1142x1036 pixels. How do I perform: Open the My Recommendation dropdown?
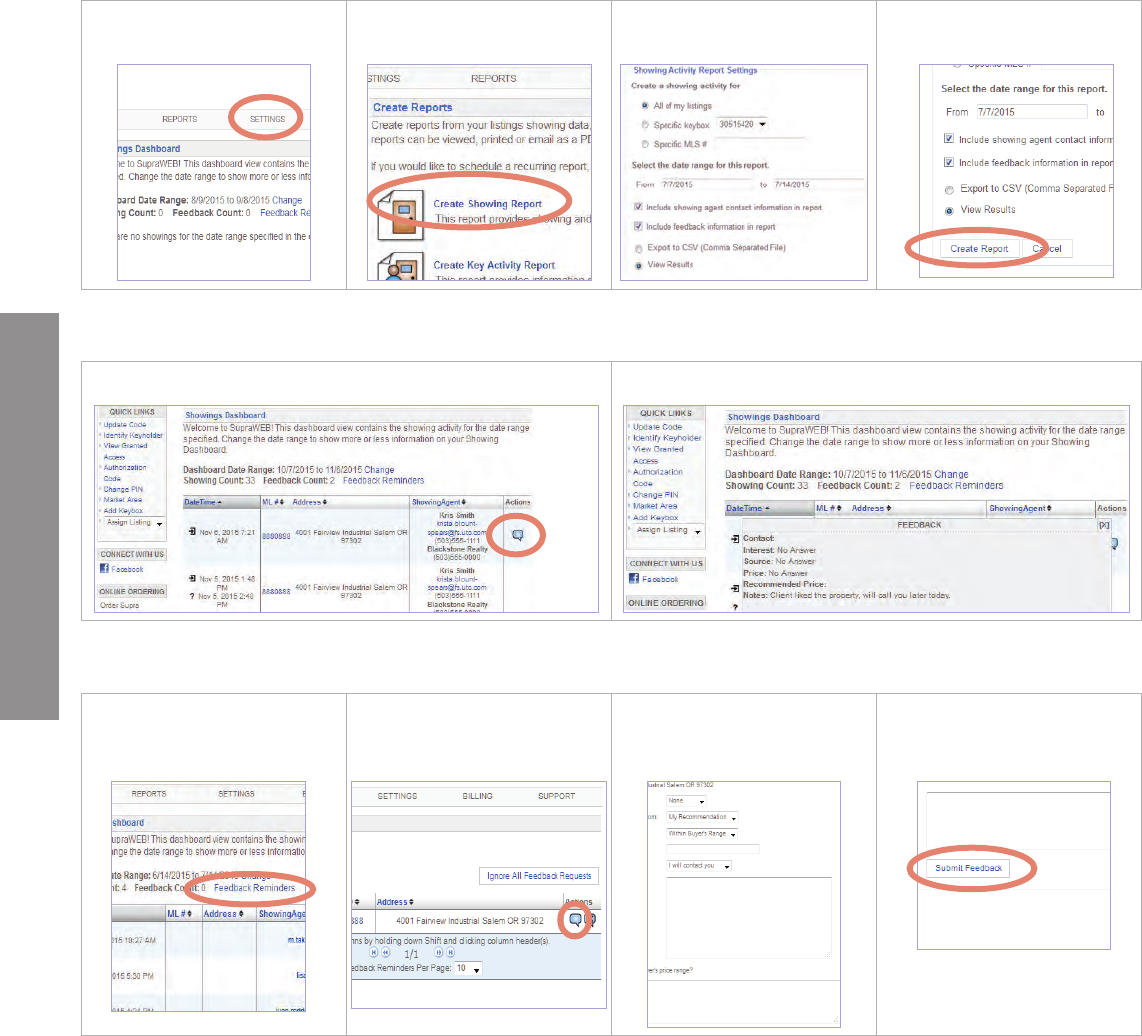(702, 817)
